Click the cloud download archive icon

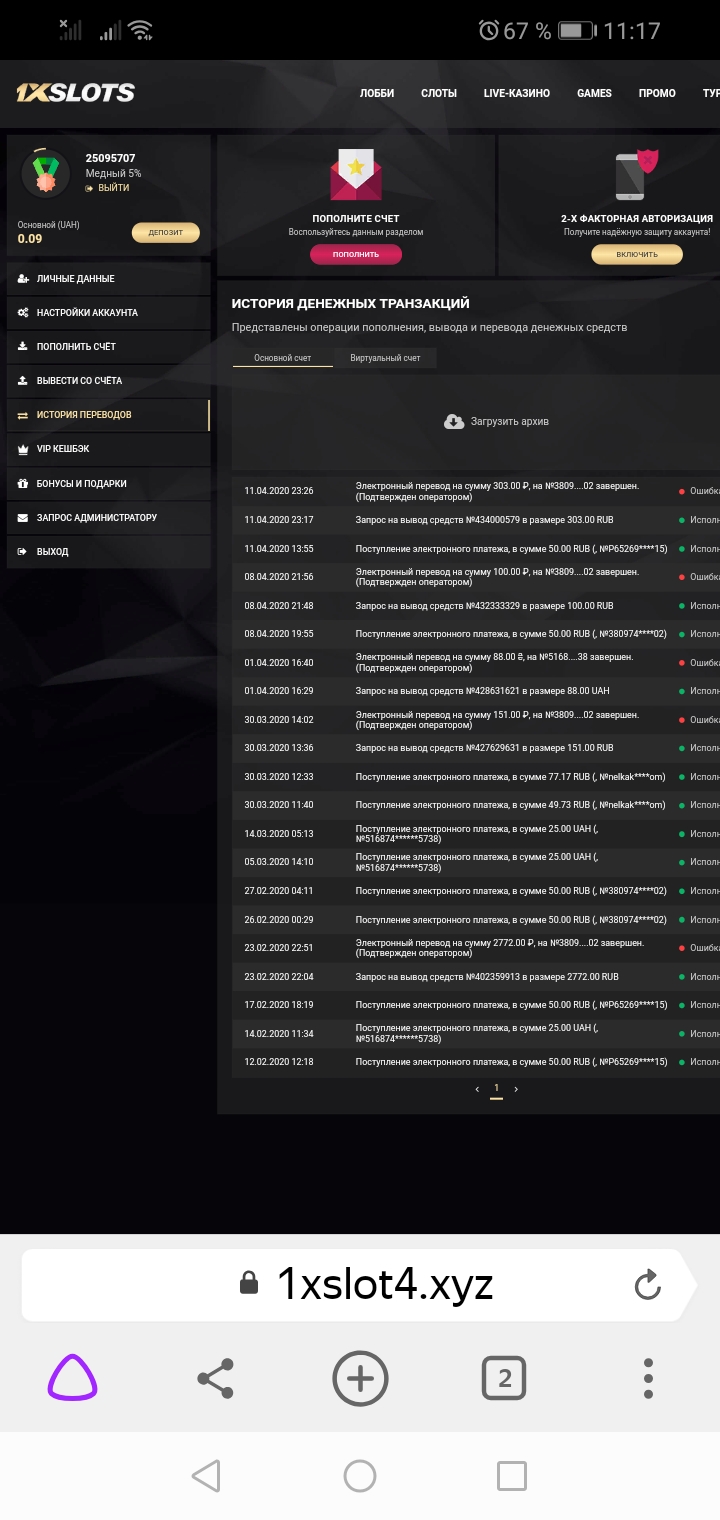[454, 422]
